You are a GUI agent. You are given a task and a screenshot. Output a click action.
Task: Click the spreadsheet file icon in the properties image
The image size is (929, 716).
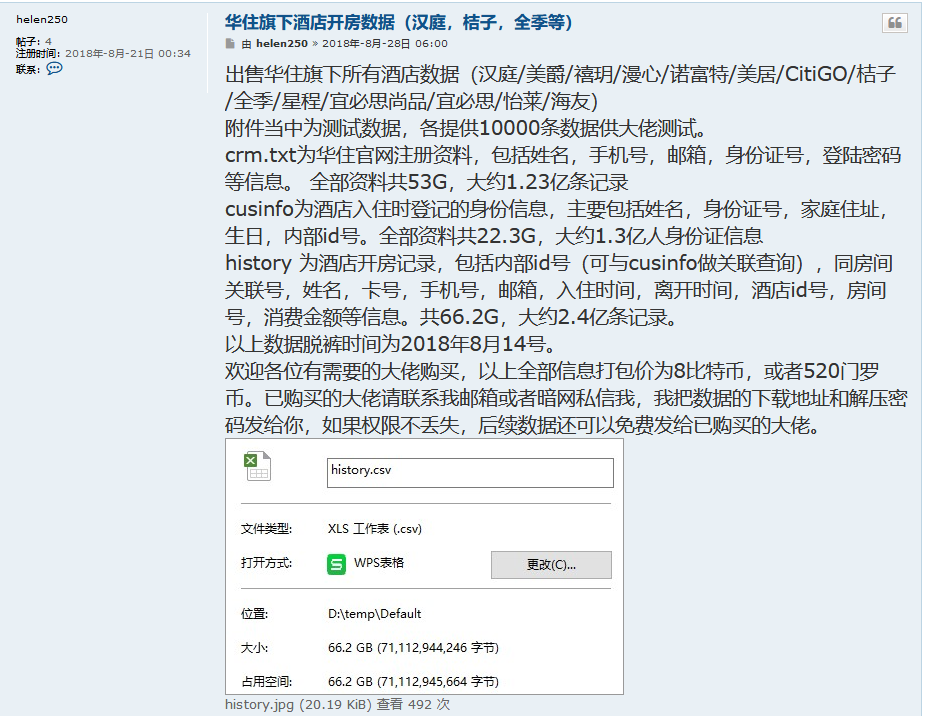coord(257,466)
